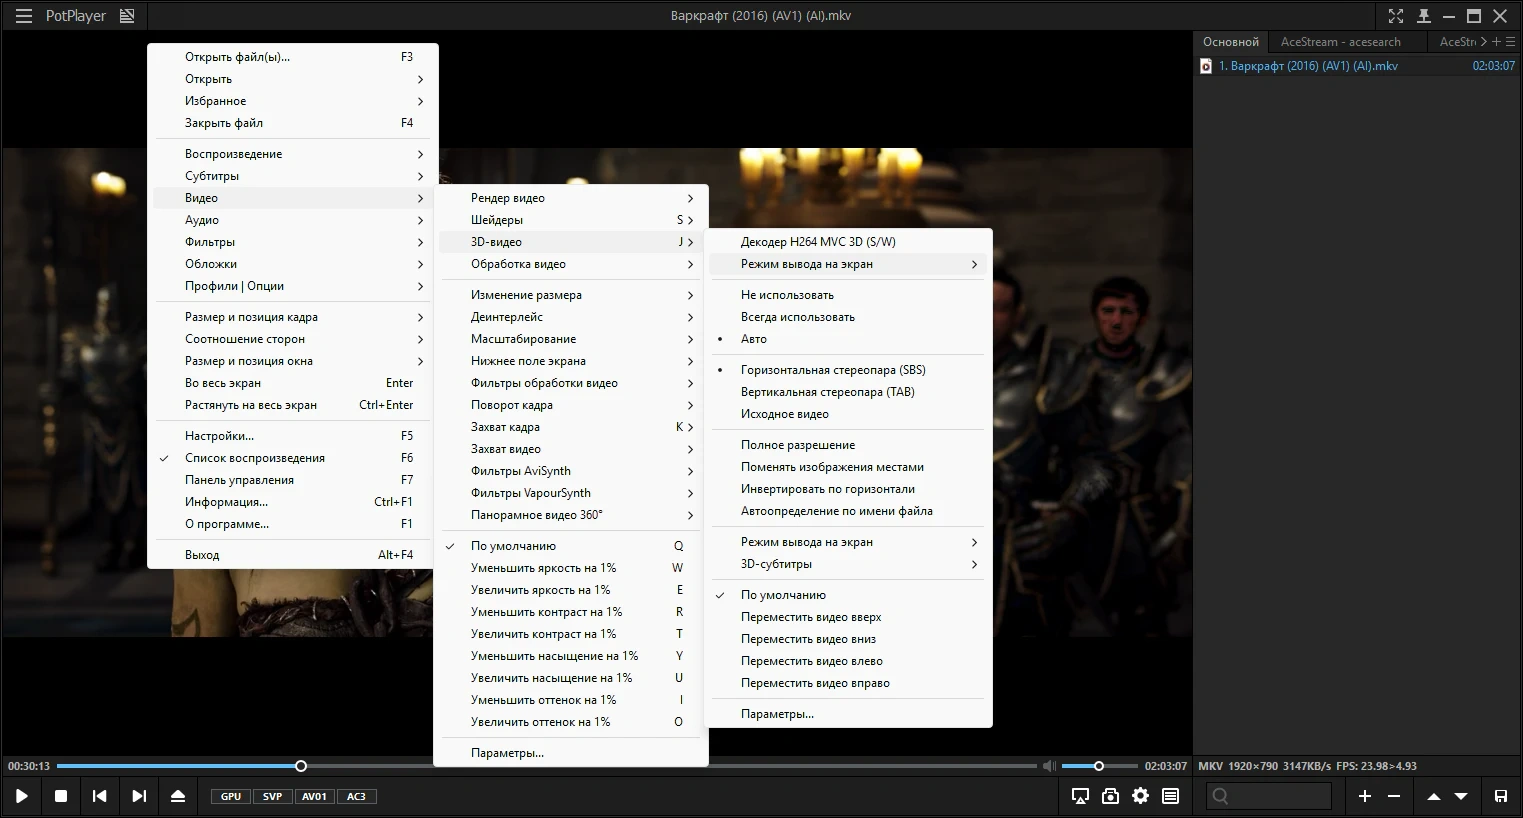Click the GPU indicator badge

[231, 797]
